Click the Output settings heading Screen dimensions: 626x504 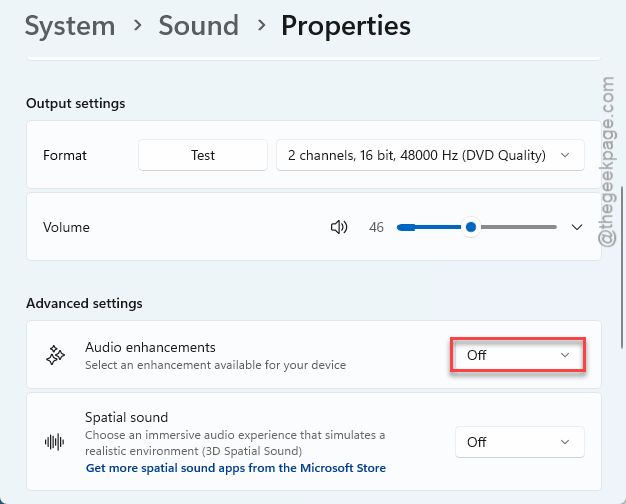tap(75, 103)
